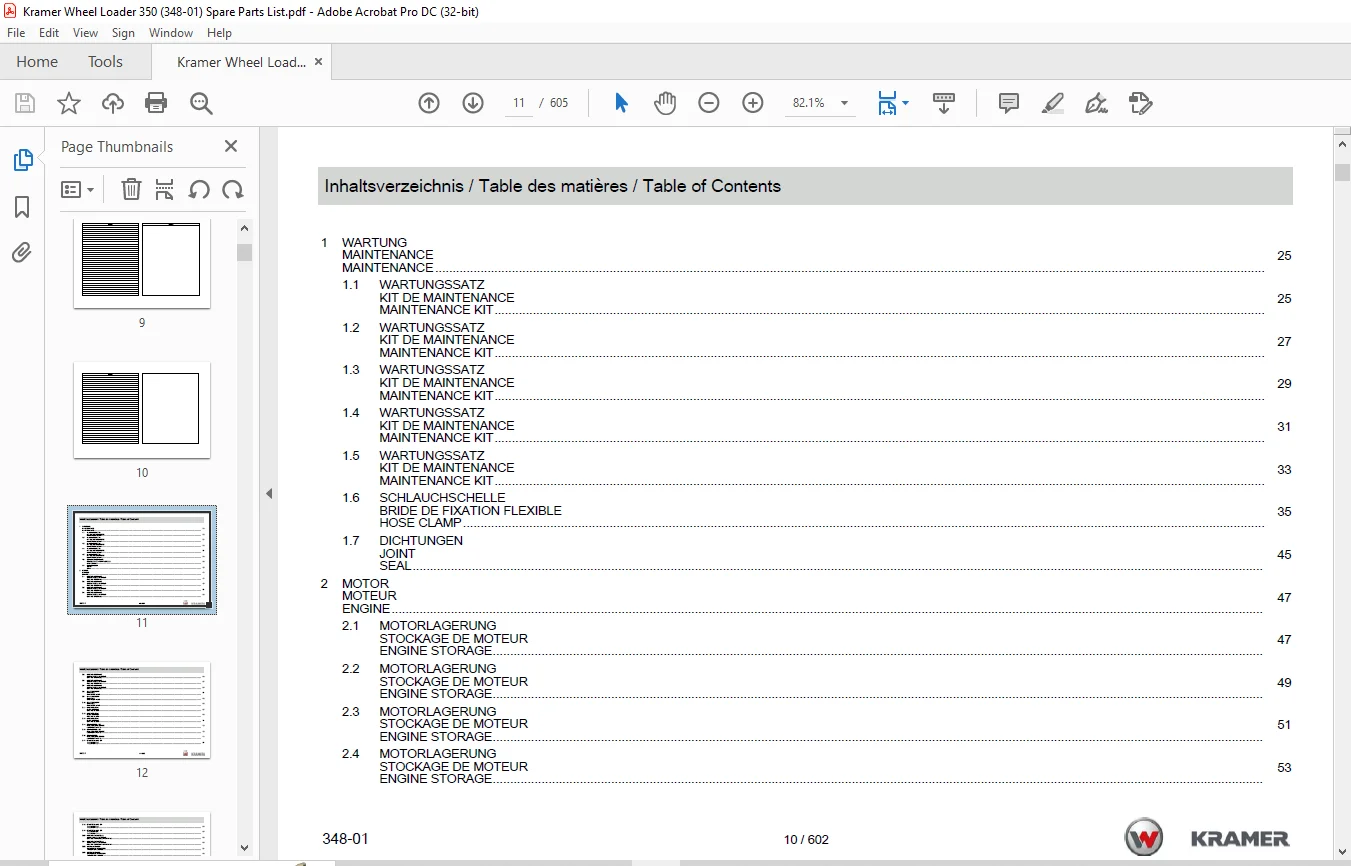Collapse the navigation pane with the arrow handle

click(x=268, y=493)
